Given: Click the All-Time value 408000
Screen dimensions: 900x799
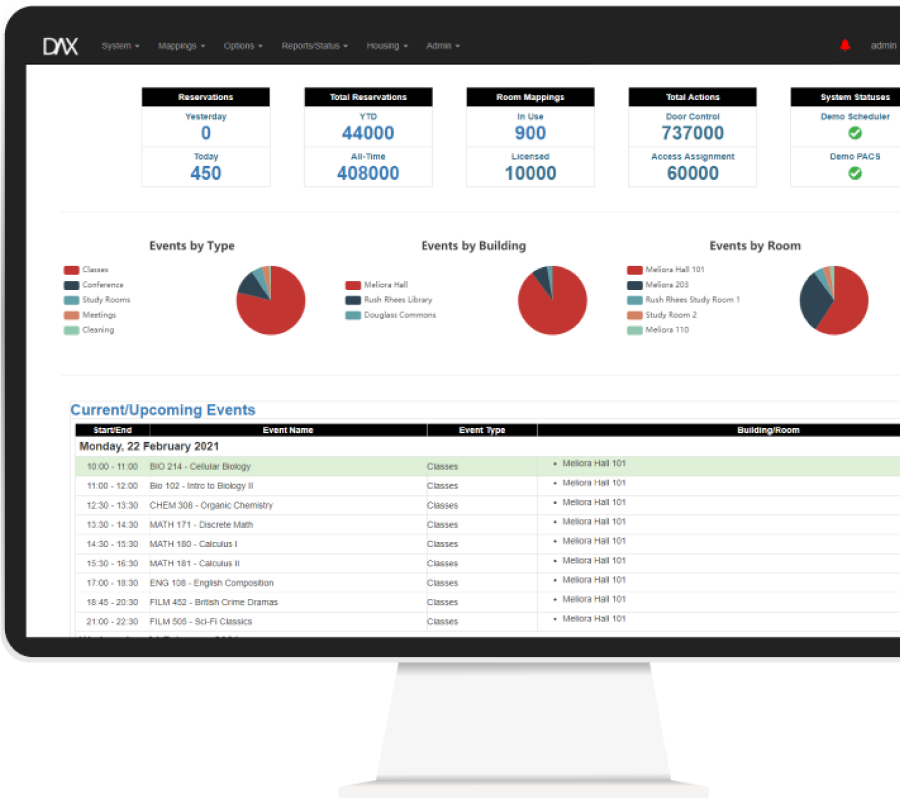Looking at the screenshot, I should coord(368,173).
